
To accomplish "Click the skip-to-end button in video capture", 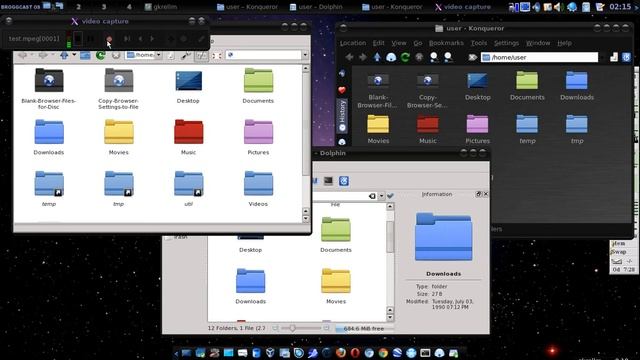I will click(127, 39).
